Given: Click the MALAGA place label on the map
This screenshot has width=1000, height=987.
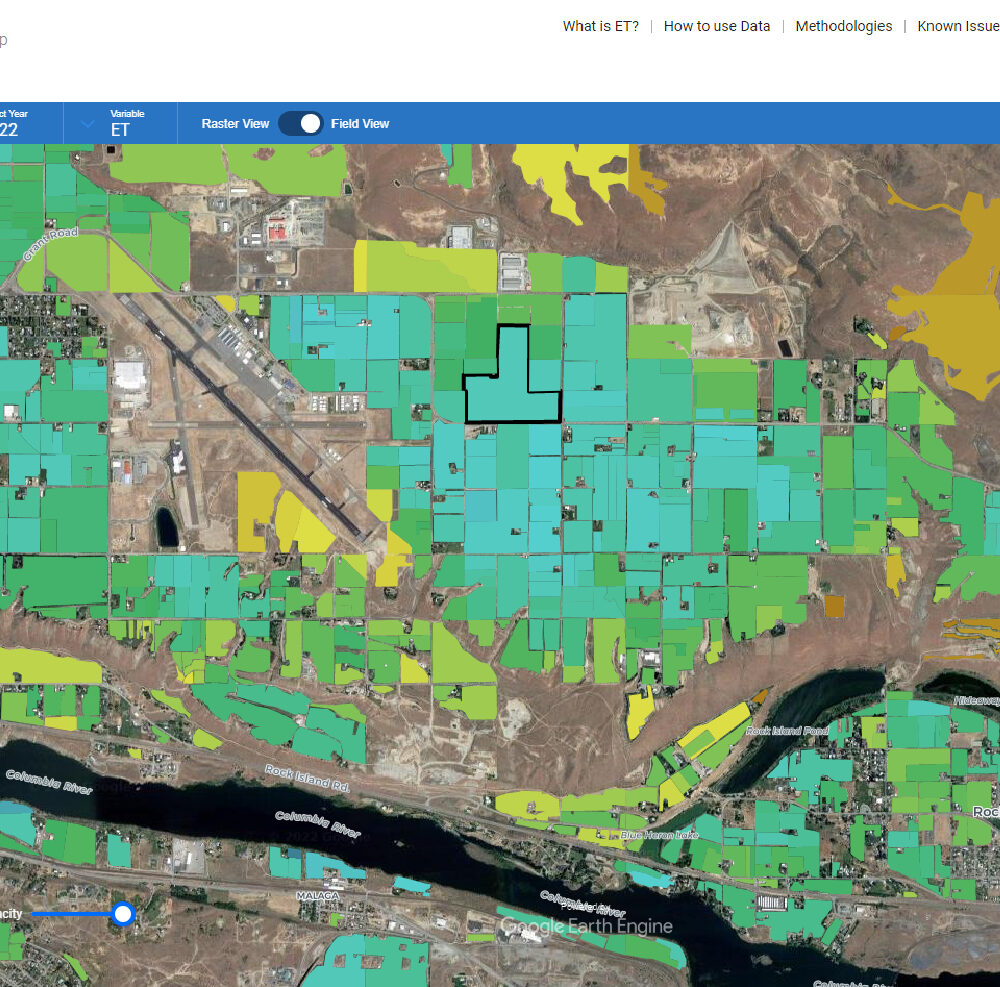Looking at the screenshot, I should [x=319, y=896].
